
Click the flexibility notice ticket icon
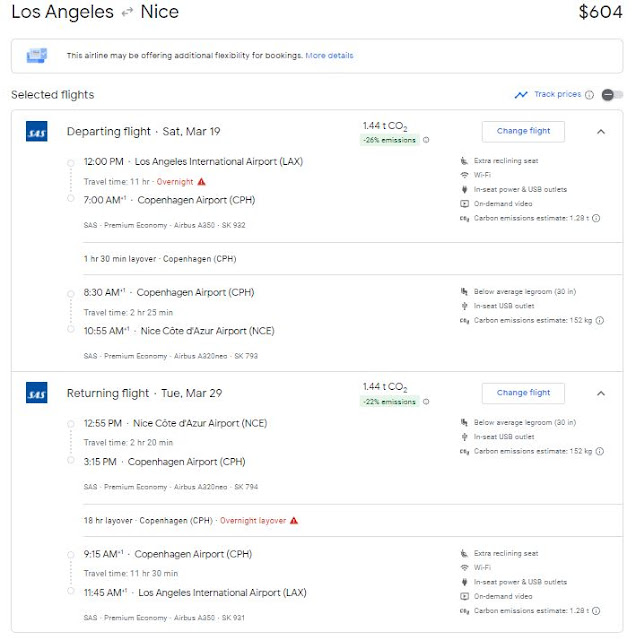click(38, 55)
